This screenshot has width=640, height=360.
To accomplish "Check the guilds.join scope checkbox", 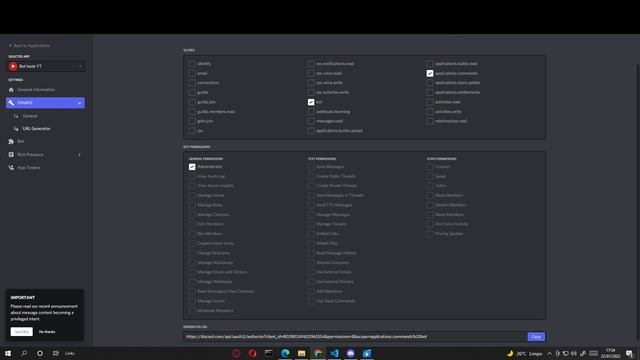I will pos(192,102).
